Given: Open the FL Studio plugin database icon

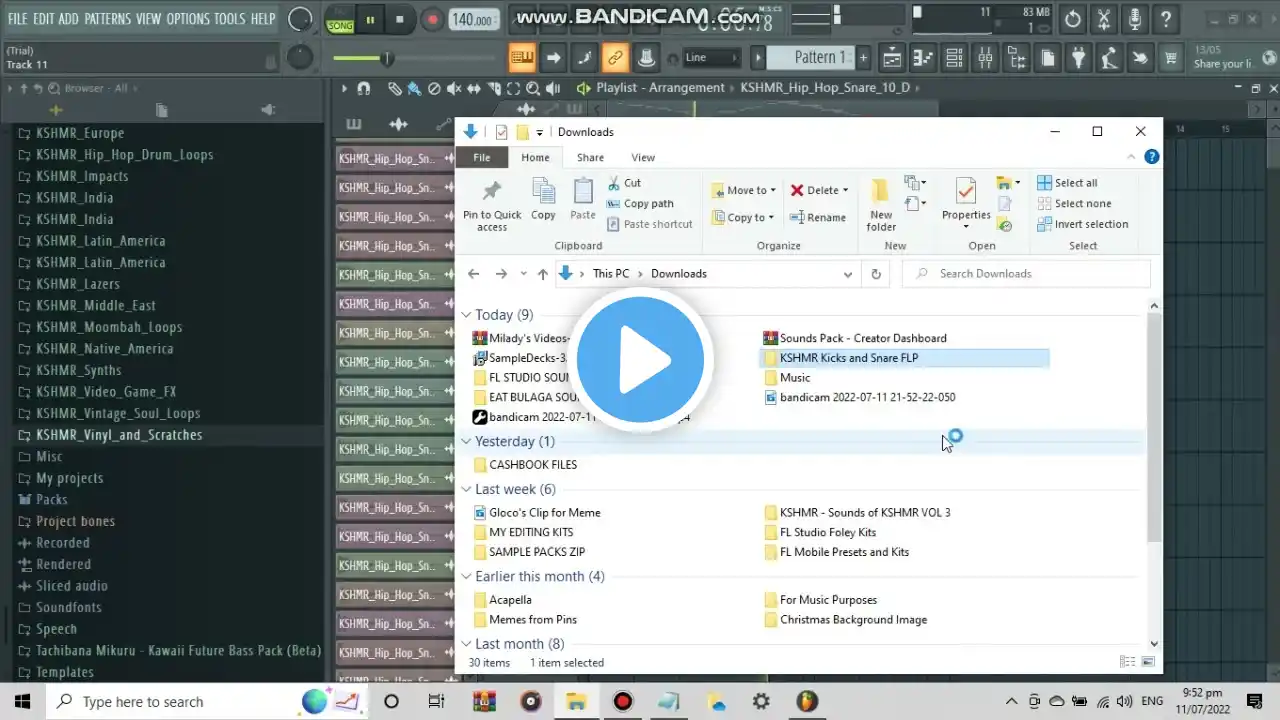Looking at the screenshot, I should (1079, 58).
